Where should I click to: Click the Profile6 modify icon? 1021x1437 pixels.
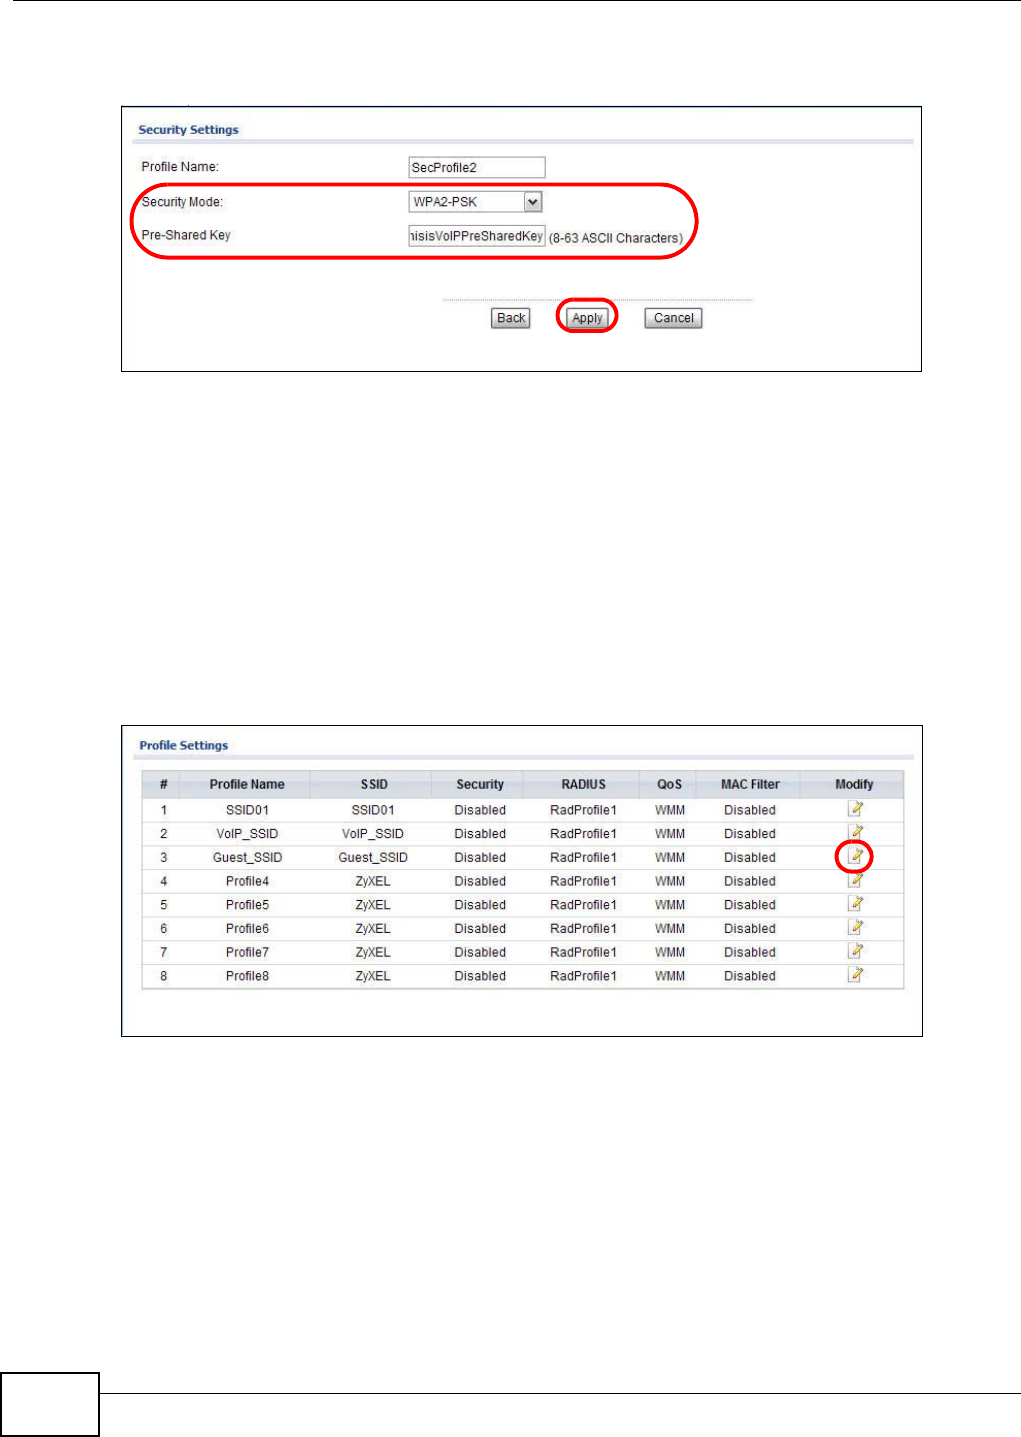pos(855,927)
